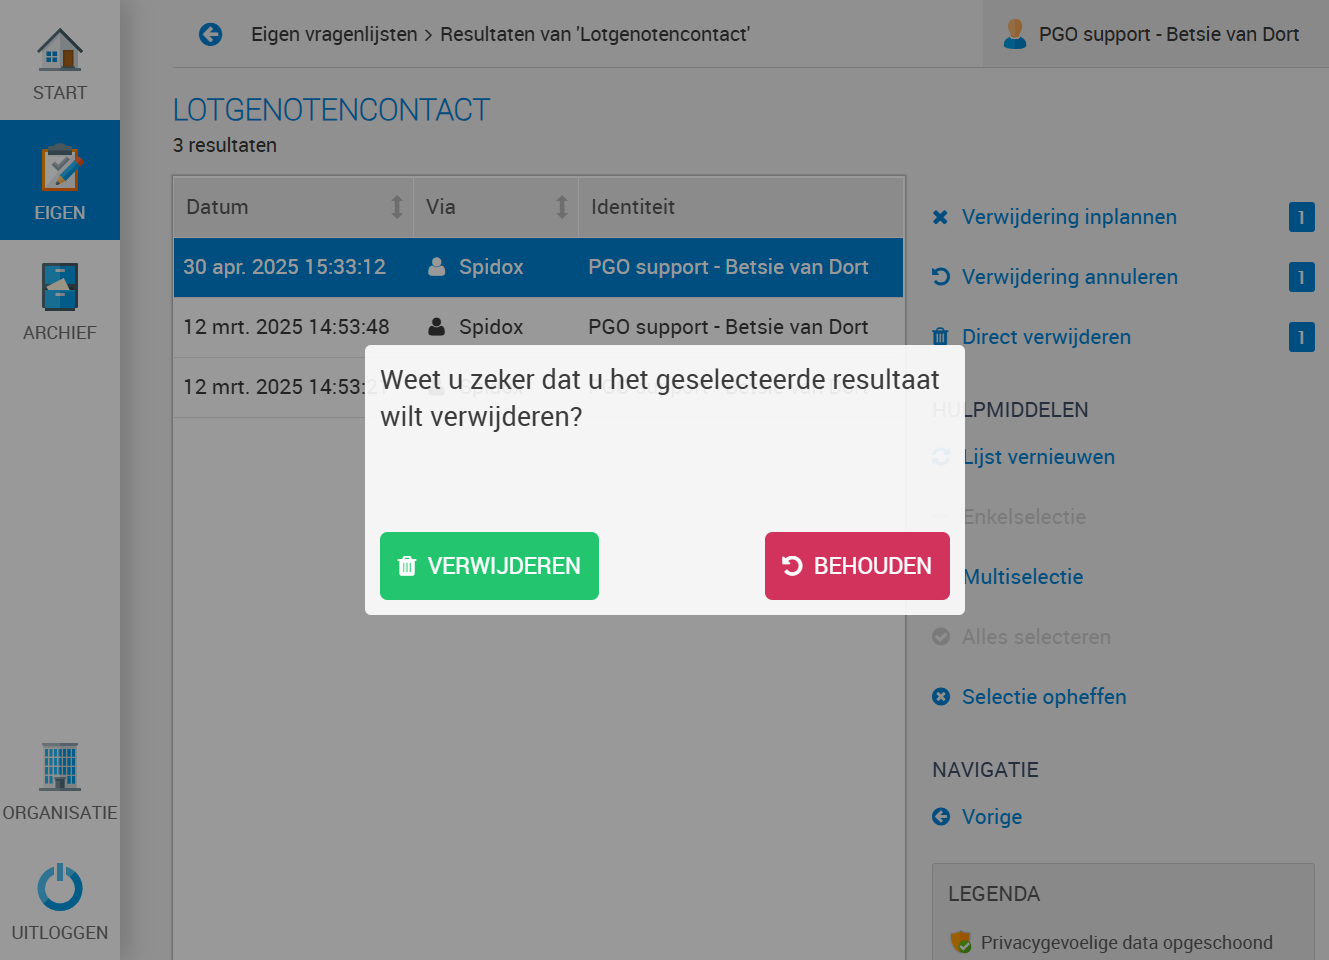Choose Verwijdering inplannen in the action list
The height and width of the screenshot is (960, 1329).
tap(1069, 217)
